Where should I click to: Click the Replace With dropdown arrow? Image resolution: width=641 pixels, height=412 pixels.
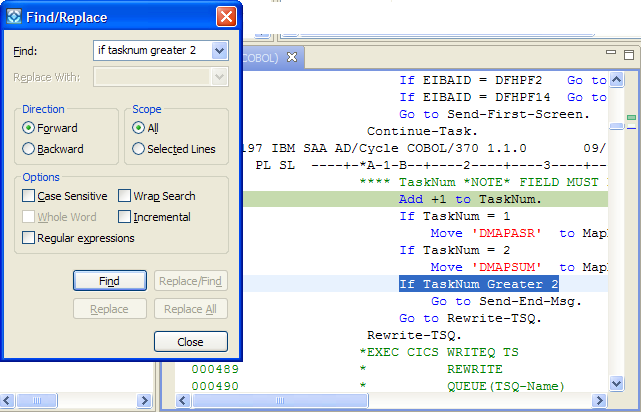[220, 77]
